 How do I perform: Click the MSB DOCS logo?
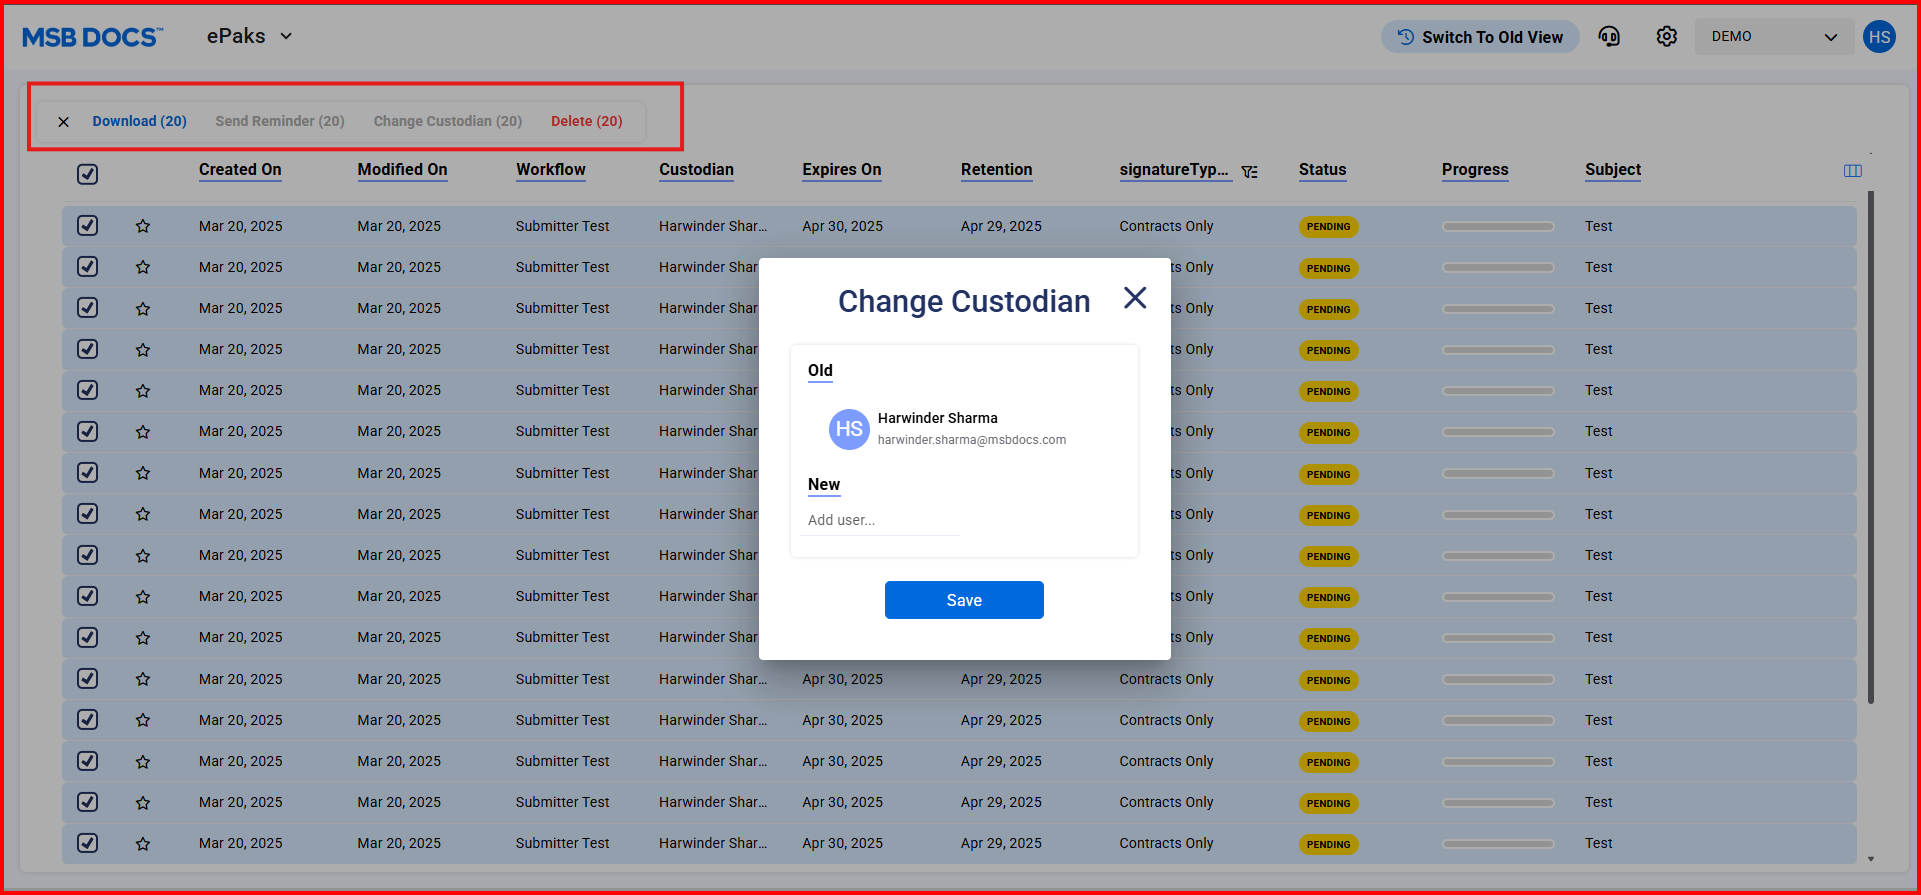point(92,37)
